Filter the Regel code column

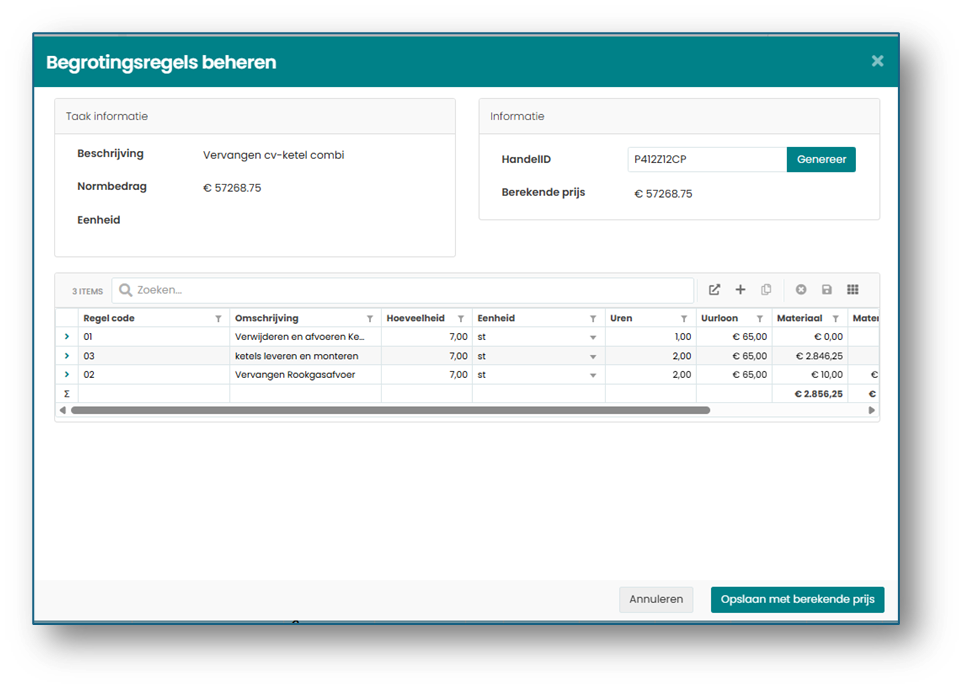point(218,318)
